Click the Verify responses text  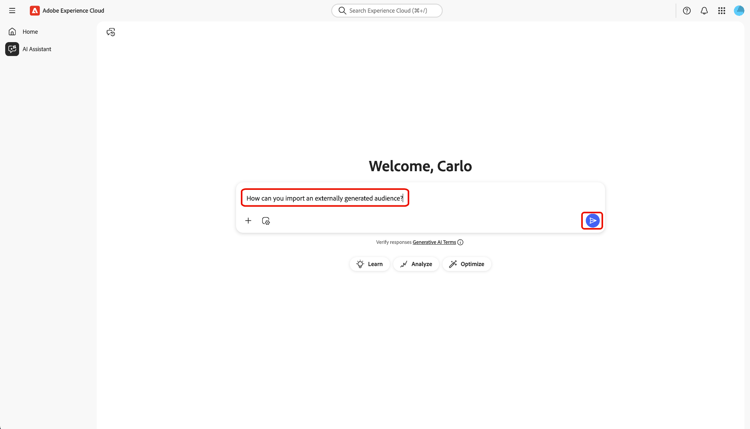pyautogui.click(x=393, y=242)
